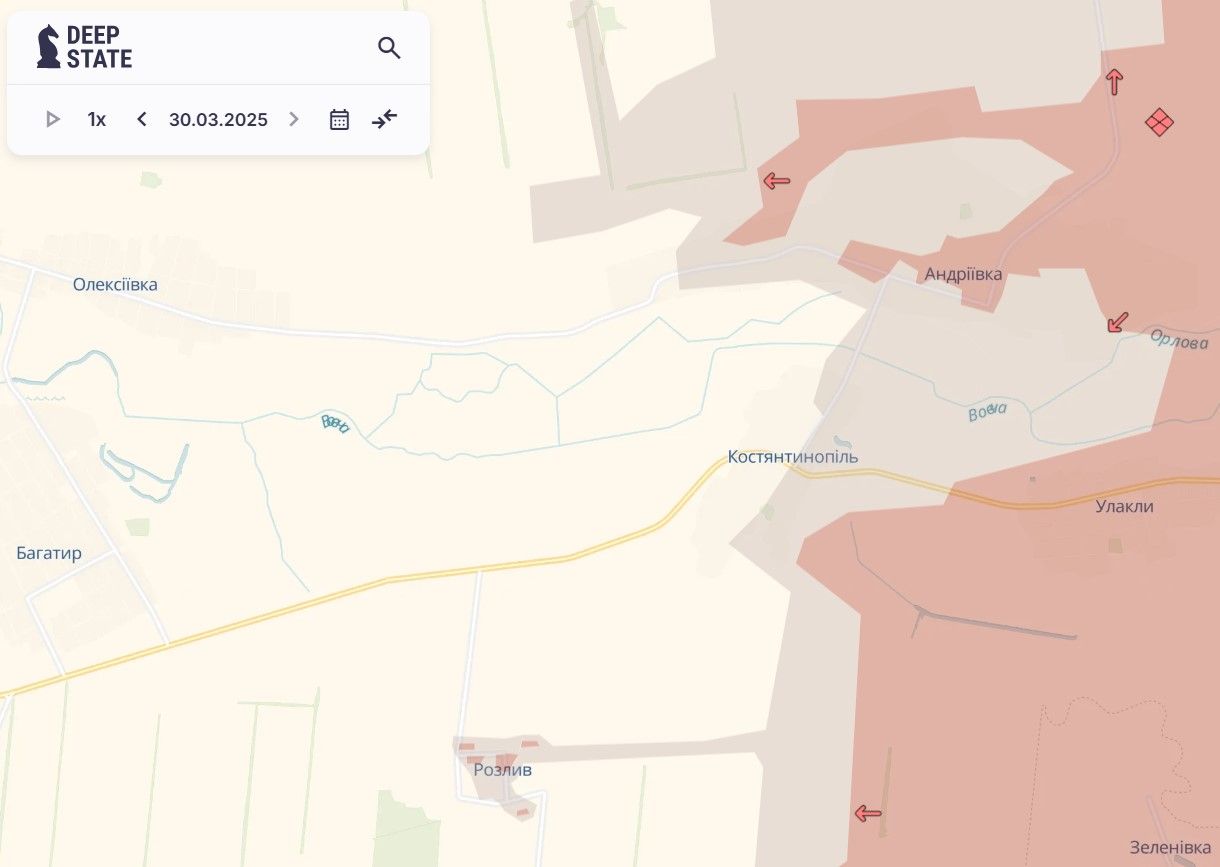Go to the next date
Screen dimensions: 1220x867
pyautogui.click(x=294, y=120)
